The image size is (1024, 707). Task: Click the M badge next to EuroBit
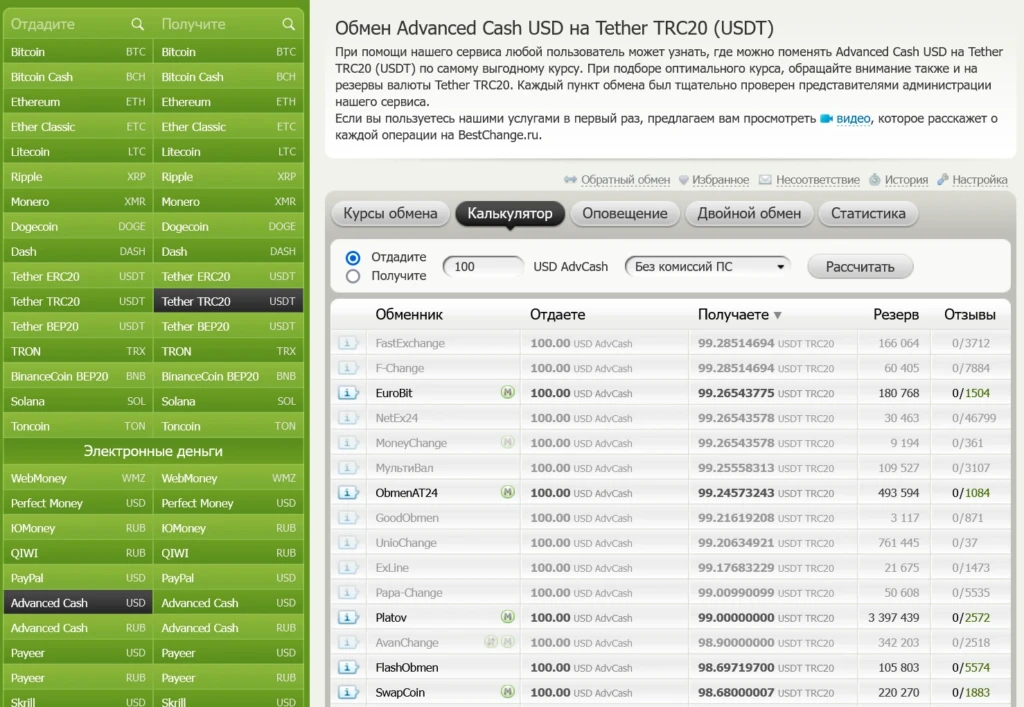(507, 392)
